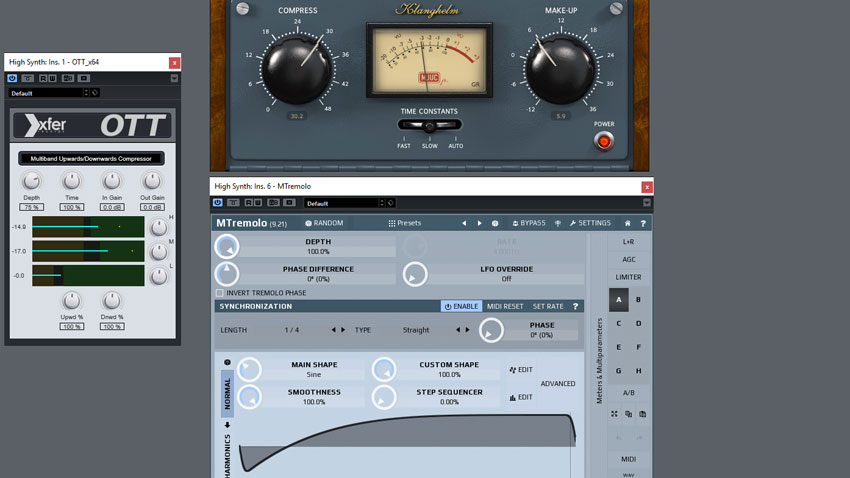Click the L+R channel mode button
The width and height of the screenshot is (850, 478).
(628, 242)
